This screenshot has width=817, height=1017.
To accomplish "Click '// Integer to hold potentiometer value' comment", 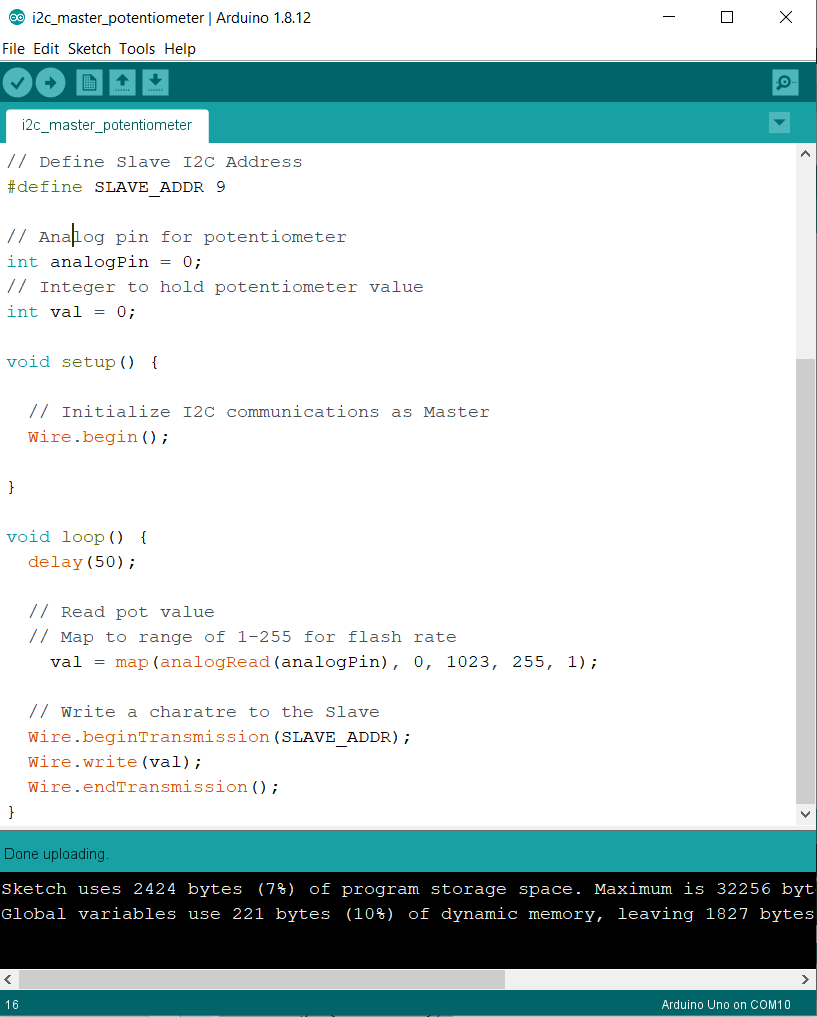I will click(215, 287).
